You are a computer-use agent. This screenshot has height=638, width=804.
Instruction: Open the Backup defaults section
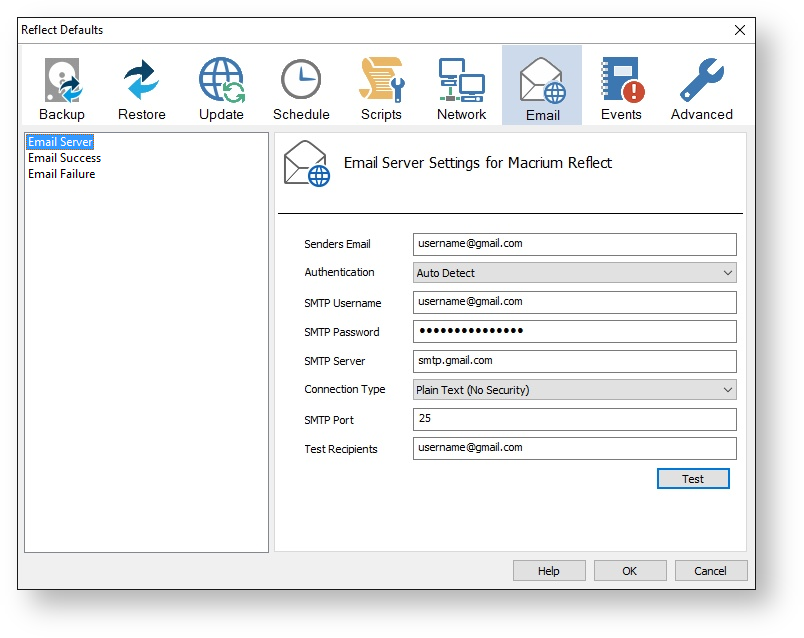click(x=62, y=86)
